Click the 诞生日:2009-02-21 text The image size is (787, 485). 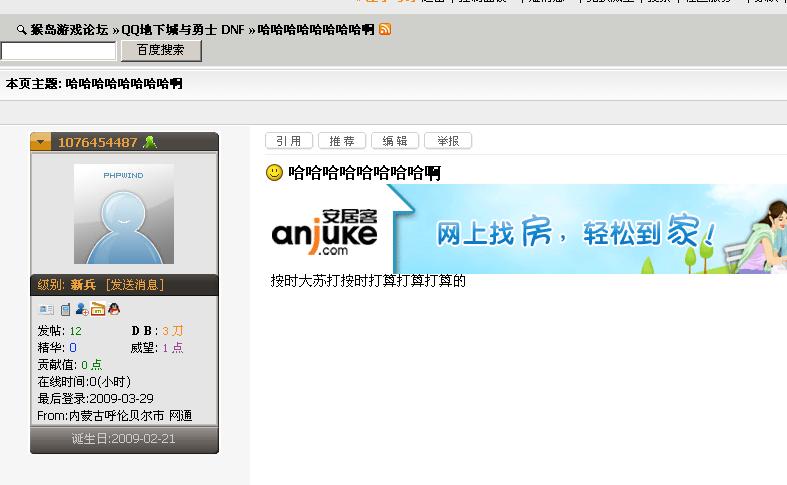pyautogui.click(x=123, y=439)
